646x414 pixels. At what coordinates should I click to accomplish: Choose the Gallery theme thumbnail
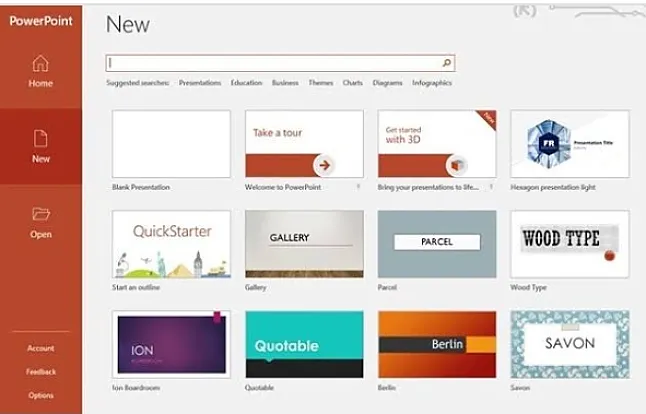(x=304, y=244)
